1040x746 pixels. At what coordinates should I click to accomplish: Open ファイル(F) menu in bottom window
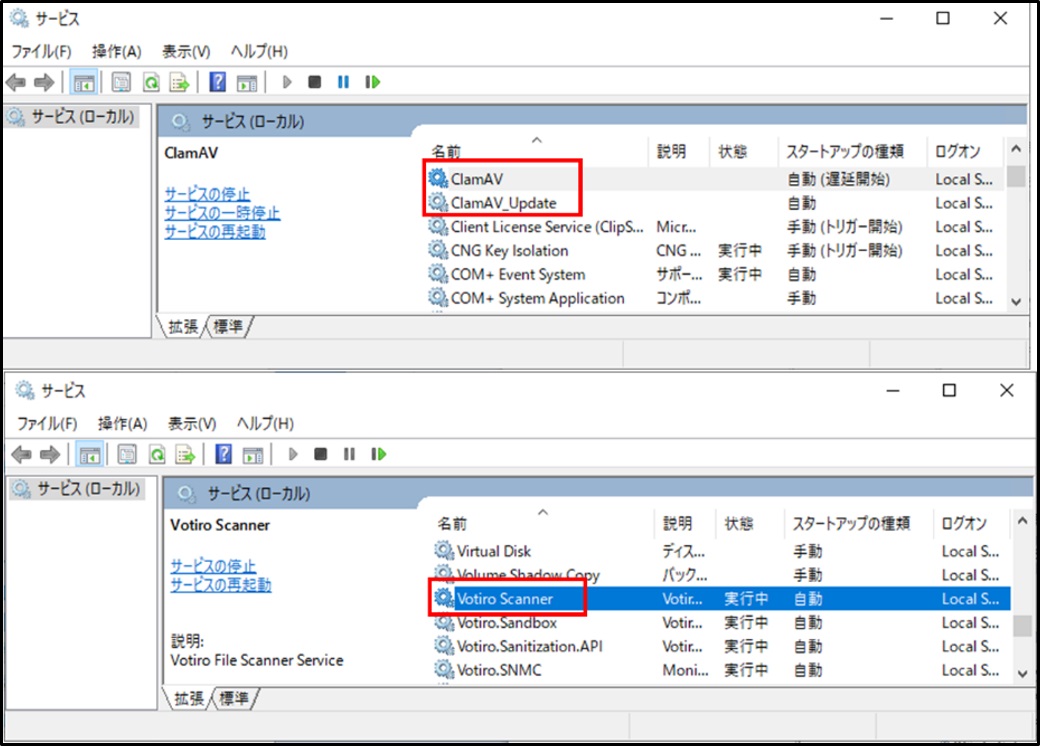point(47,424)
